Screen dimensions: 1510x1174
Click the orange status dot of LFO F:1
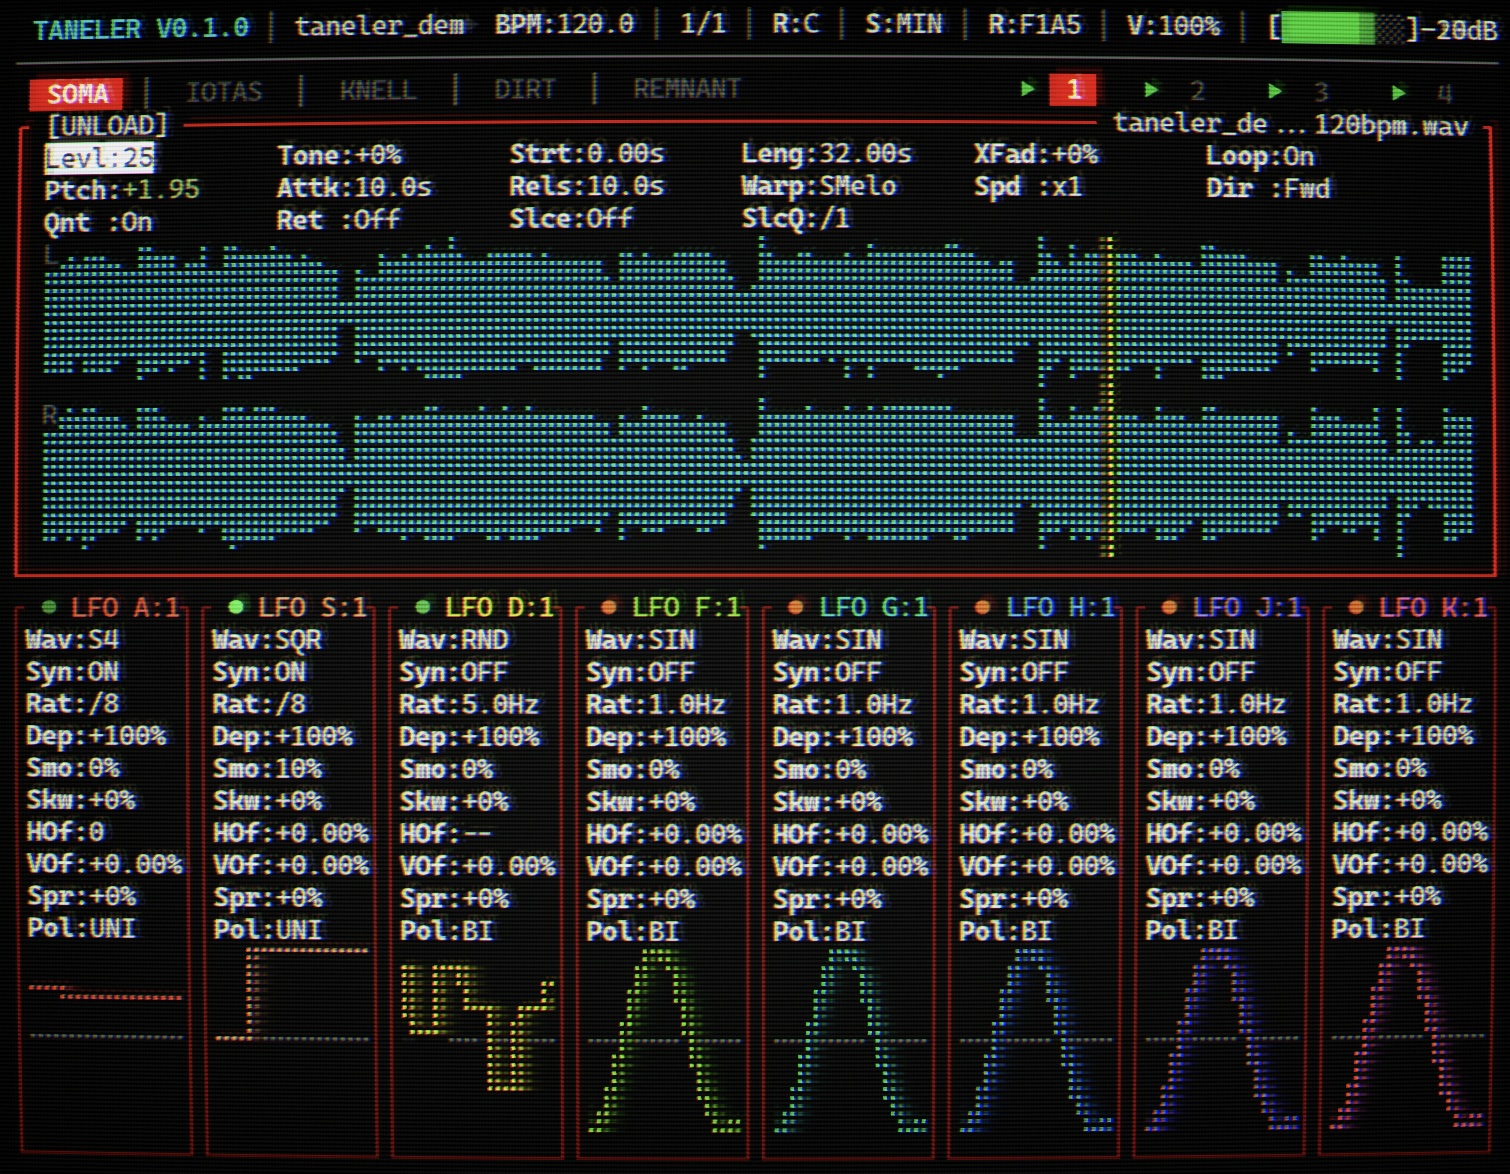[x=609, y=607]
